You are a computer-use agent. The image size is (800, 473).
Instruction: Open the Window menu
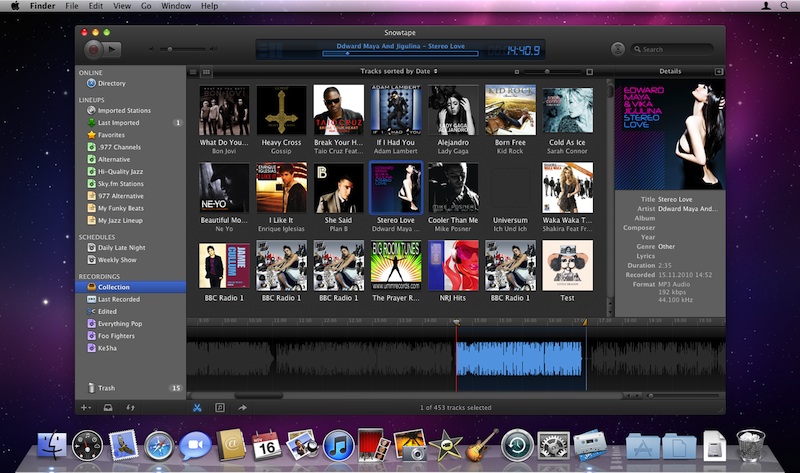[176, 6]
